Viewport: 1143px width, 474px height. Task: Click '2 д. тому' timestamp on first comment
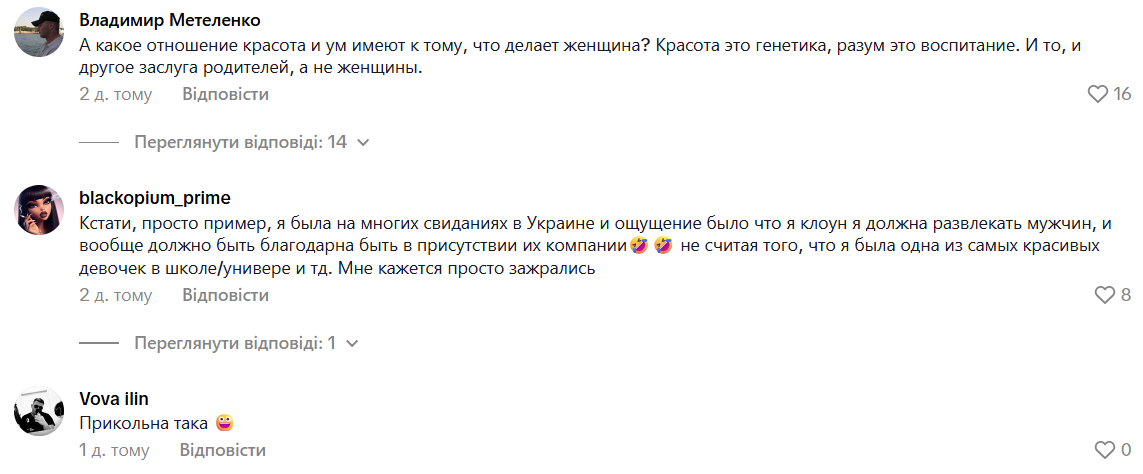click(x=116, y=95)
